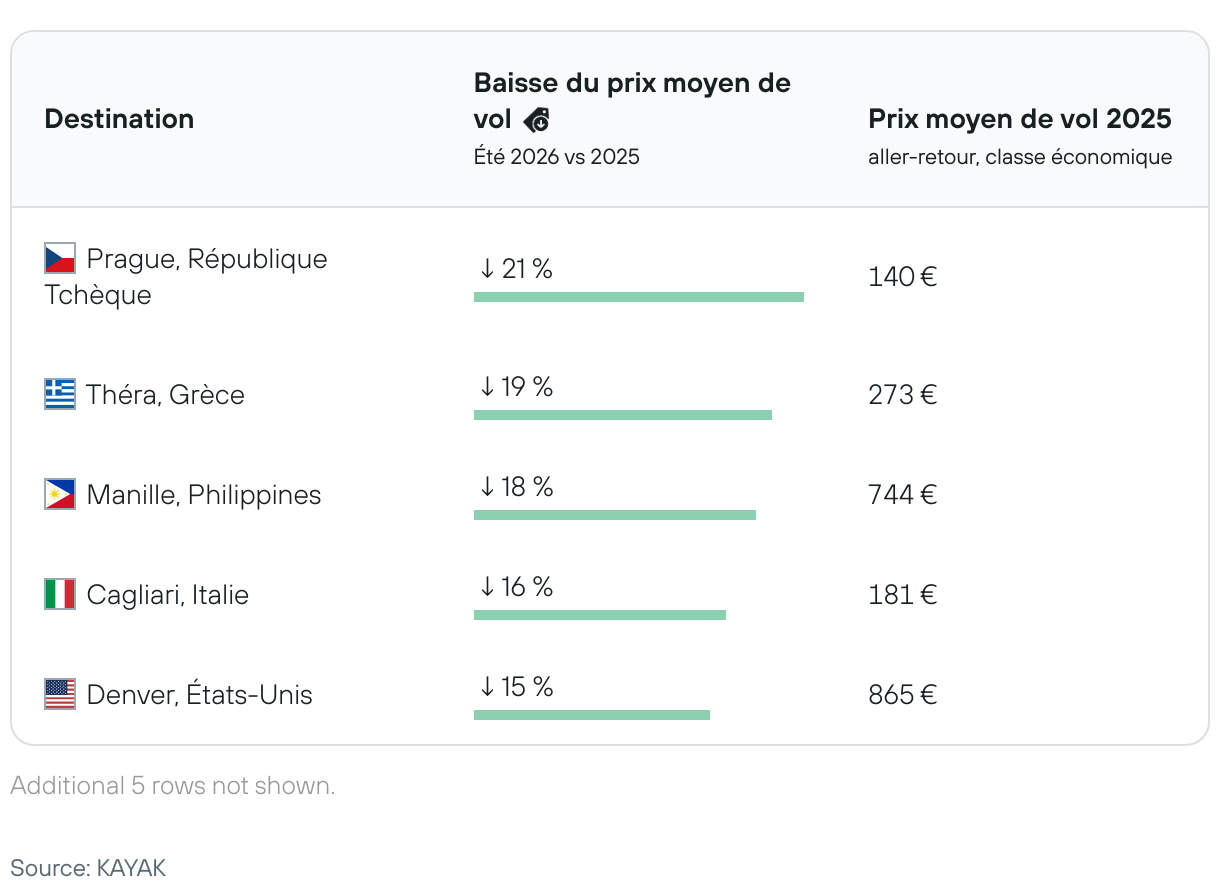Select the Denver 15 % green bar
The image size is (1220, 896).
click(591, 715)
